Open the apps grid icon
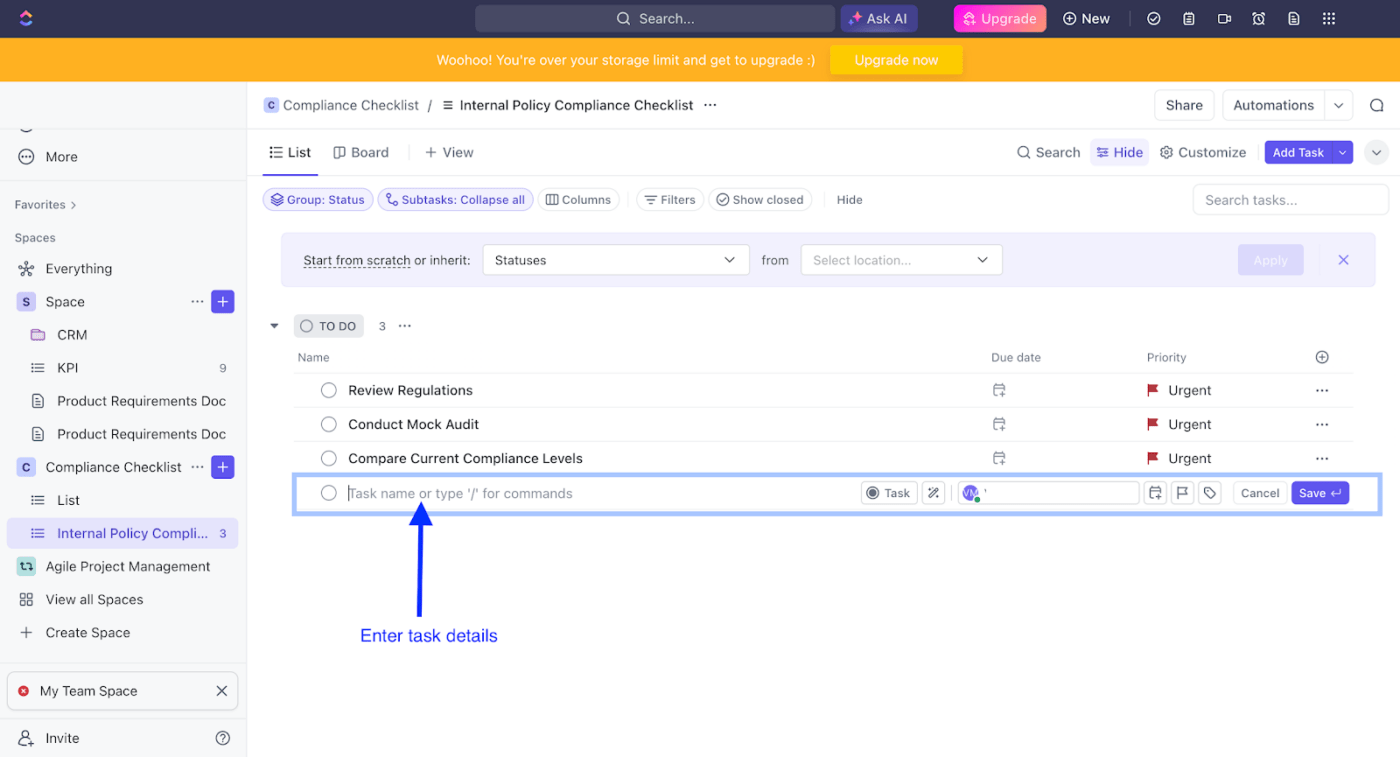Screen dimensions: 1400x757 point(1329,19)
